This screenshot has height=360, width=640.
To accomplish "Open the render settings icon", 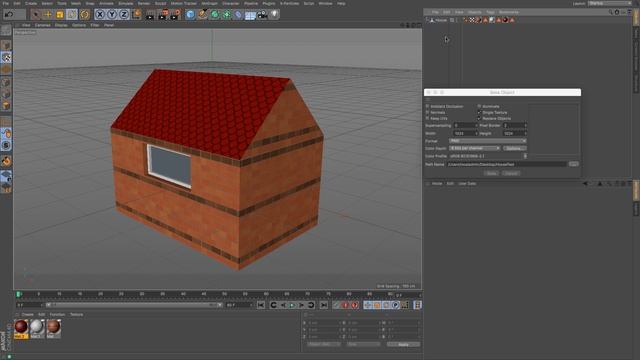I will pos(175,15).
